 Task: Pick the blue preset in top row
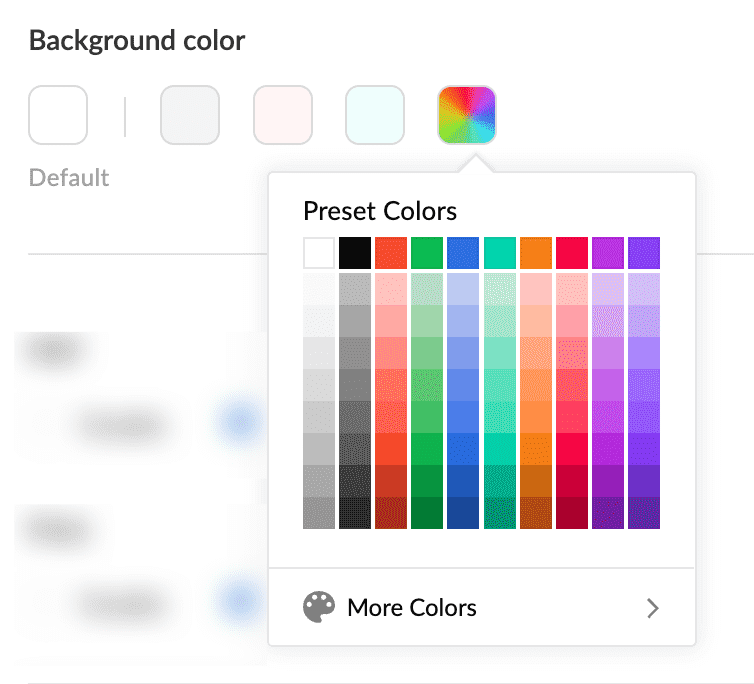coord(463,253)
